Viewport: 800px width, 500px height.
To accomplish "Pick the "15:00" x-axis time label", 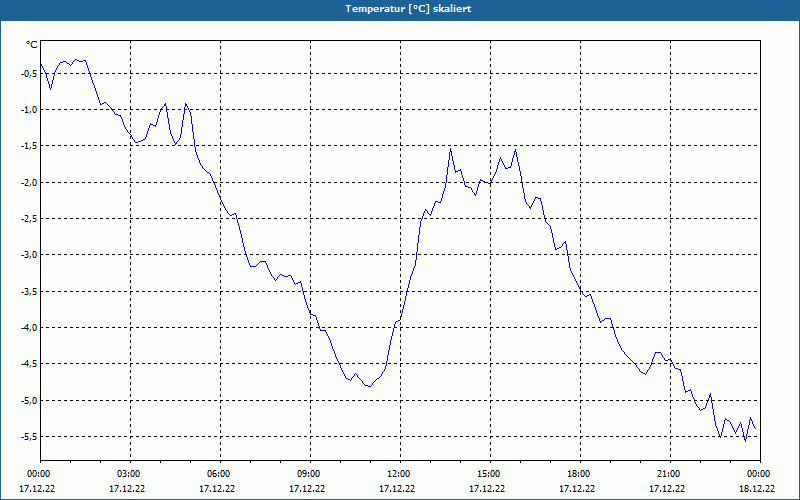I will pos(490,474).
